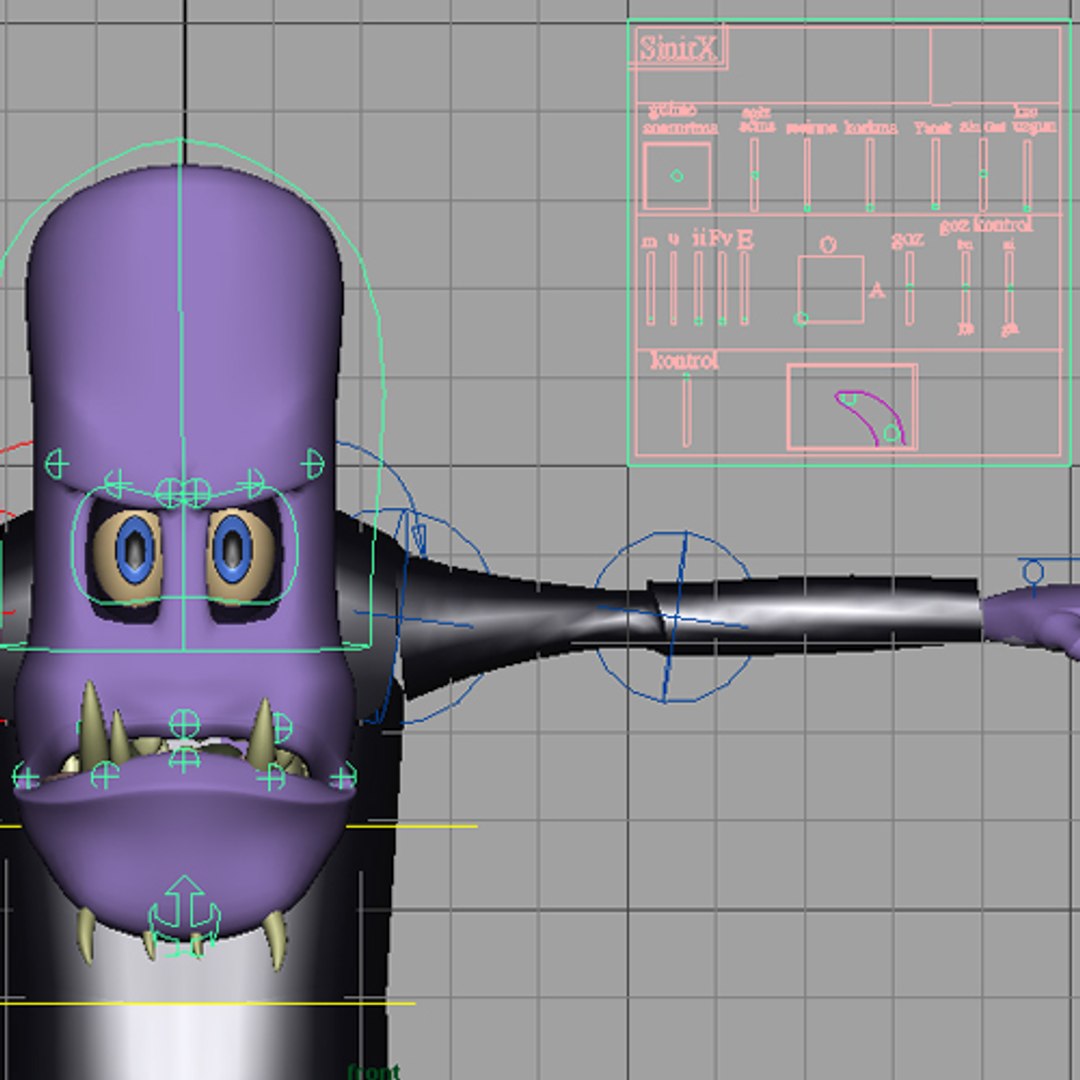Select the upper lip center crosshair control
The height and width of the screenshot is (1080, 1080).
click(x=184, y=724)
